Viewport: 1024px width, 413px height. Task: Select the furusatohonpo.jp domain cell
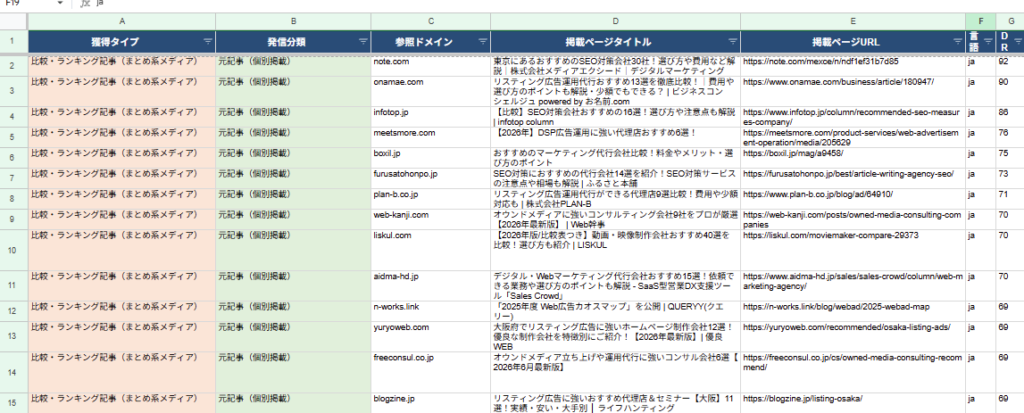[x=431, y=178]
